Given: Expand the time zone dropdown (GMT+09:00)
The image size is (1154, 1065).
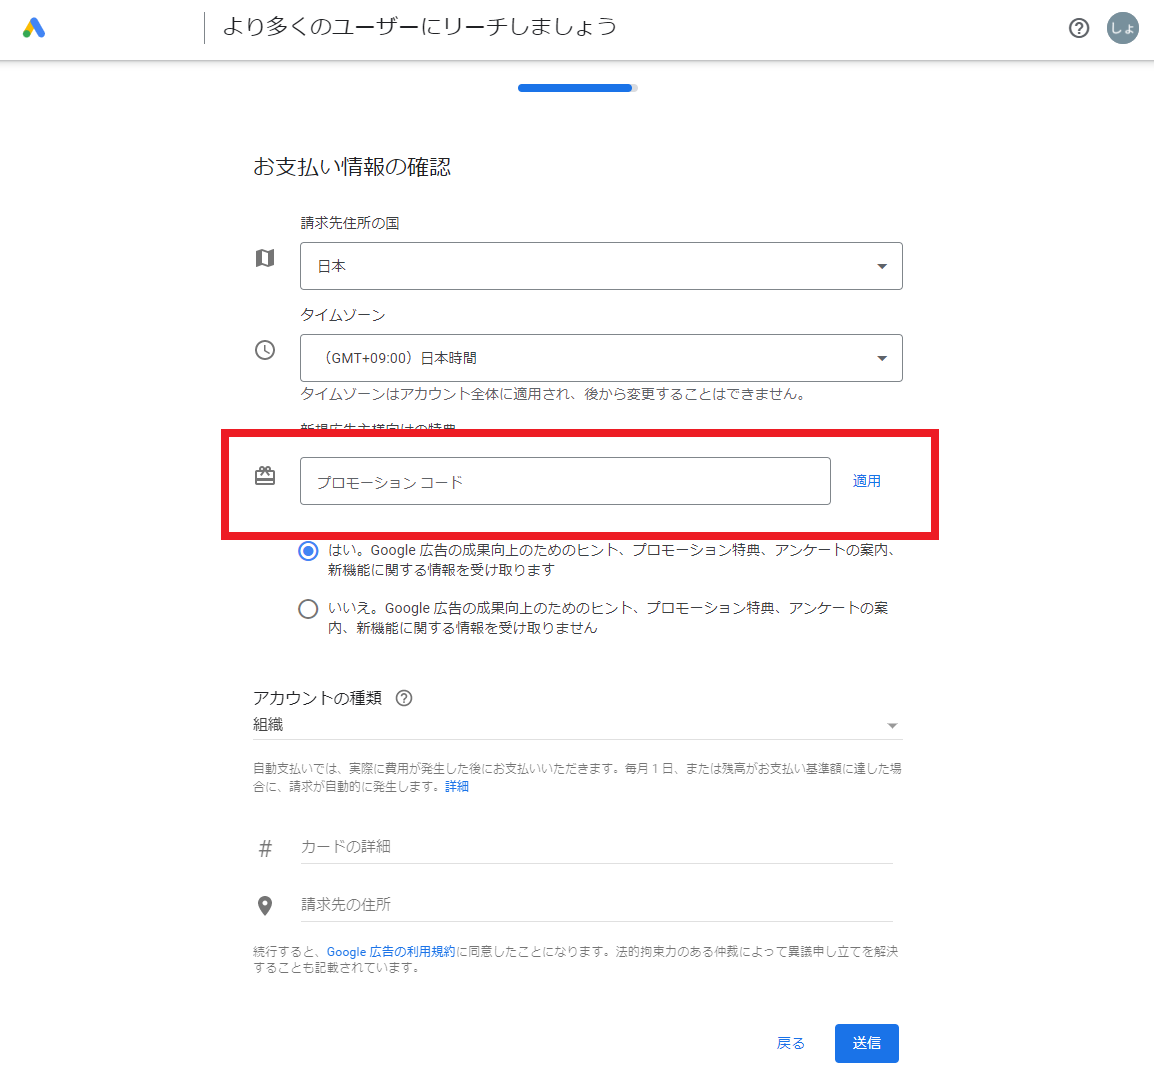Looking at the screenshot, I should pyautogui.click(x=601, y=358).
